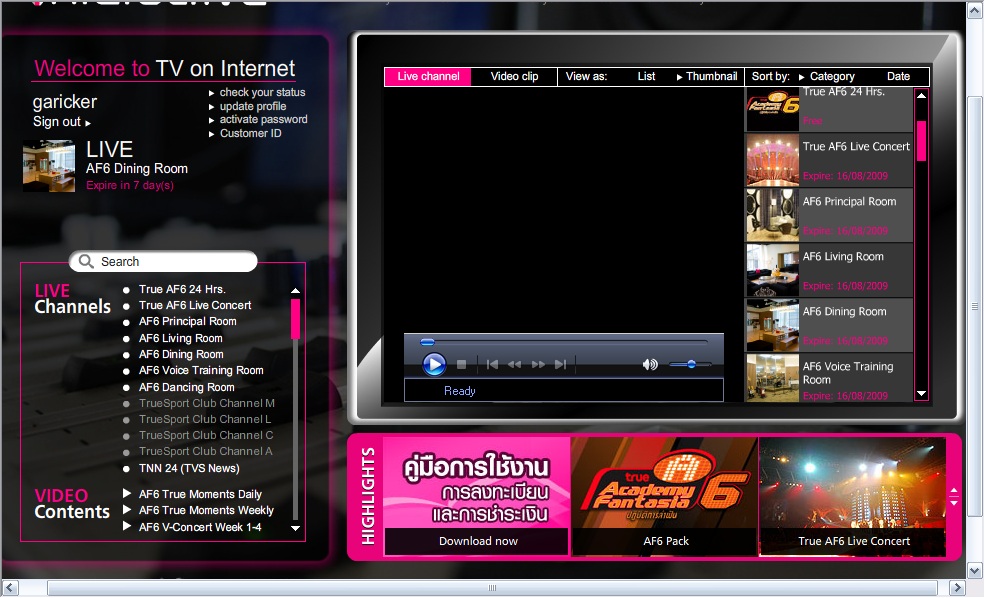Click the AF6 Dining Room LIVE thumbnail at left
The width and height of the screenshot is (985, 598).
click(x=49, y=166)
